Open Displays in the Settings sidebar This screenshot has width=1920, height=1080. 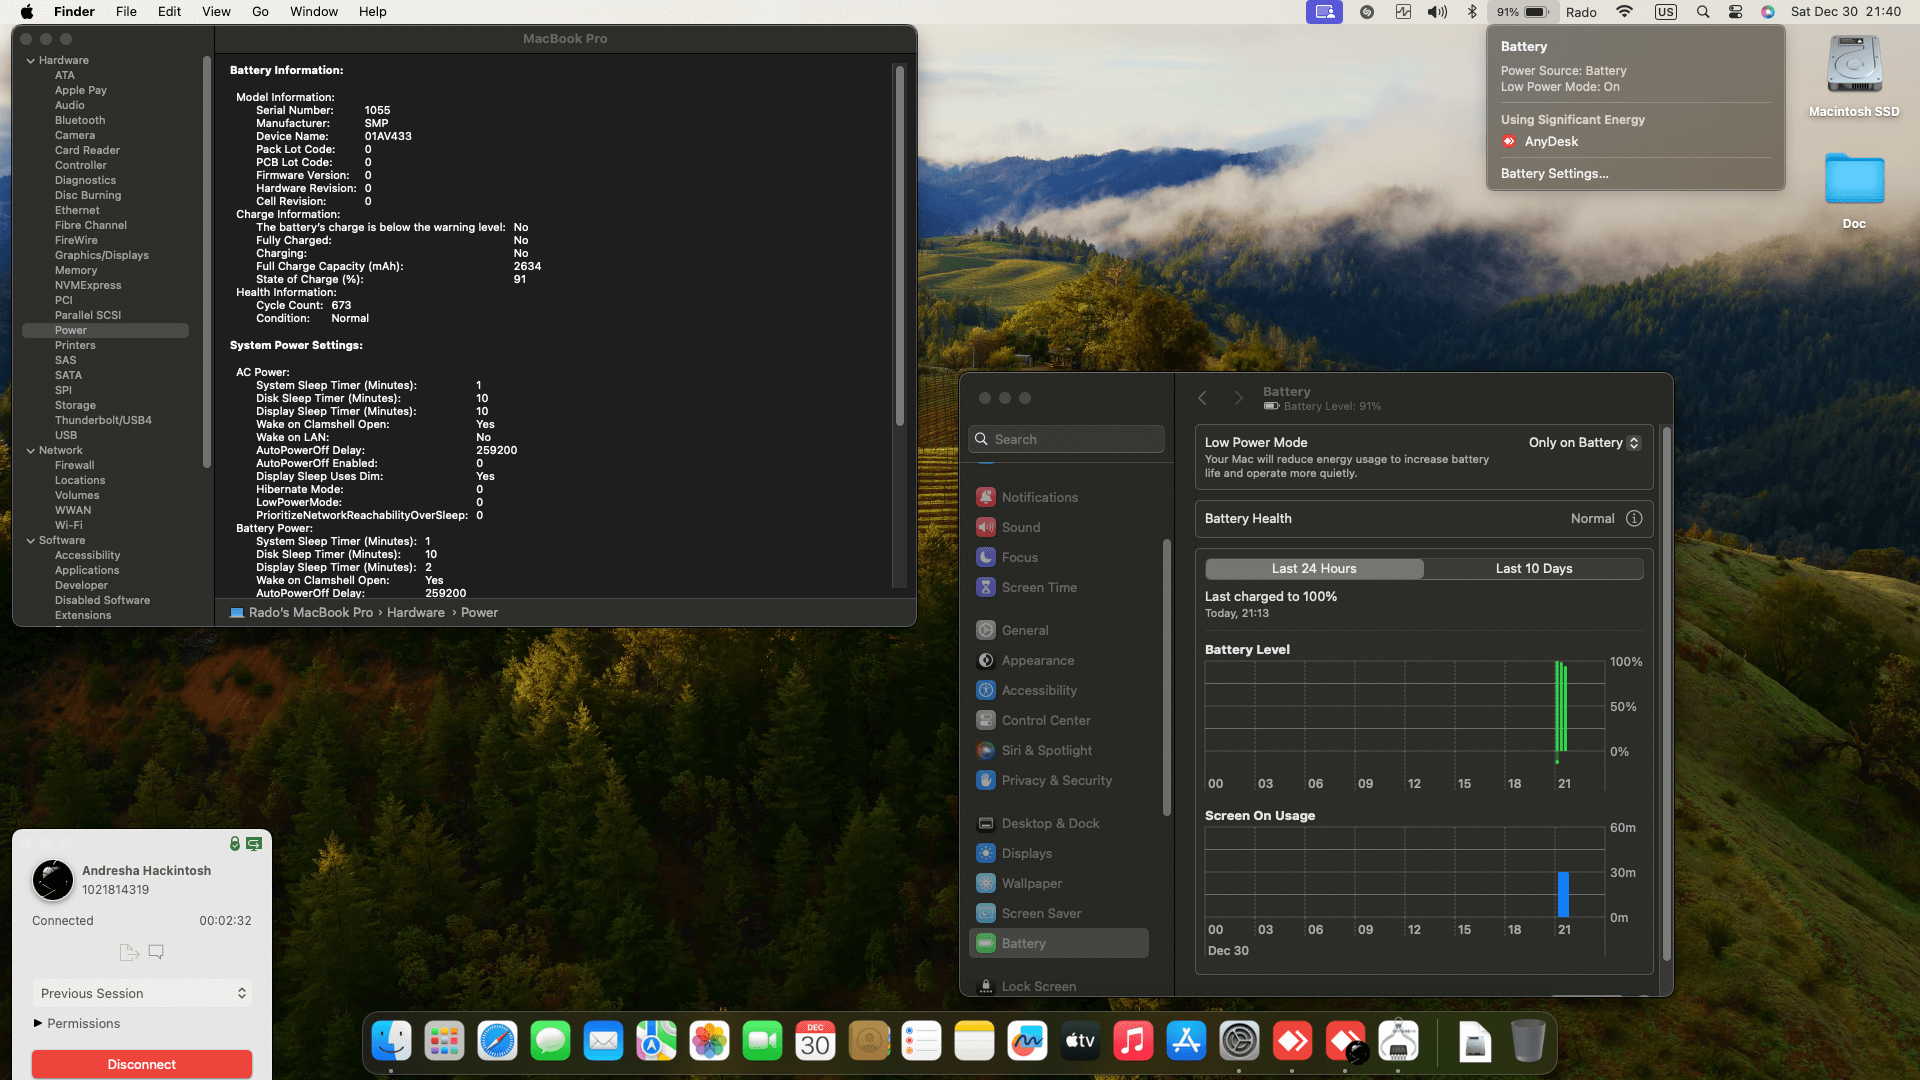[1026, 853]
